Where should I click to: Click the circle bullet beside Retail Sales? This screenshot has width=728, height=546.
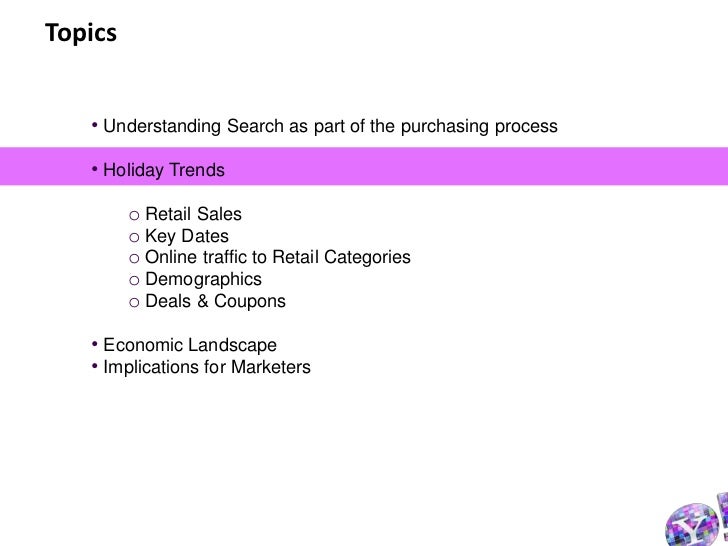coord(133,215)
